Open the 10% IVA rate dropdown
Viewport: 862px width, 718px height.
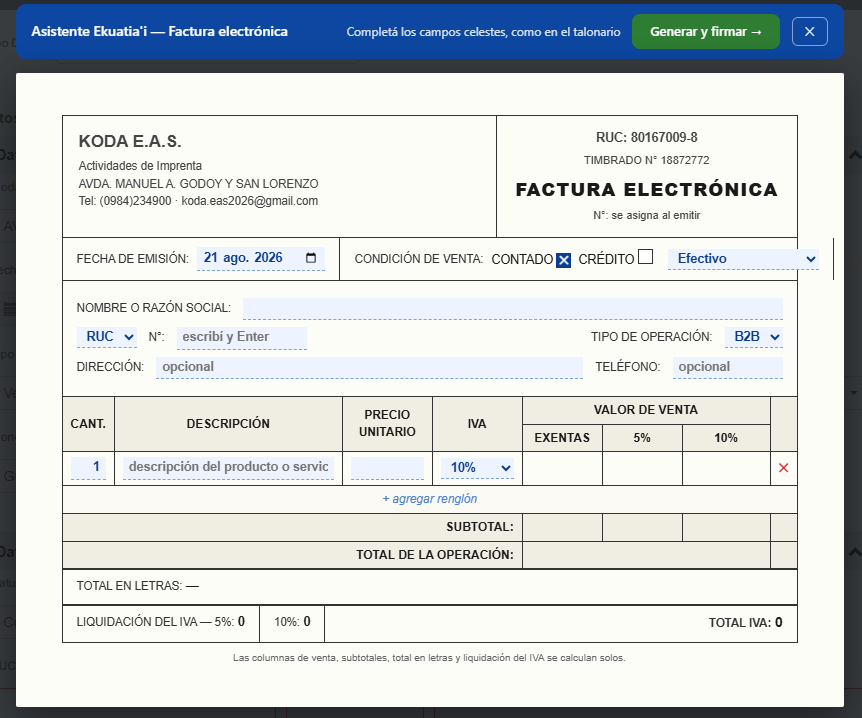point(477,468)
